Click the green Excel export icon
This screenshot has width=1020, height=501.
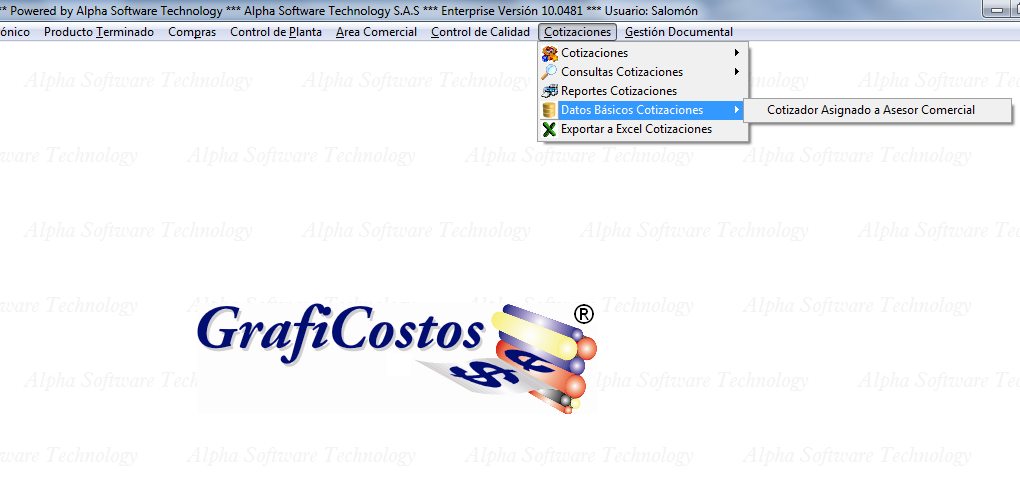pos(549,129)
